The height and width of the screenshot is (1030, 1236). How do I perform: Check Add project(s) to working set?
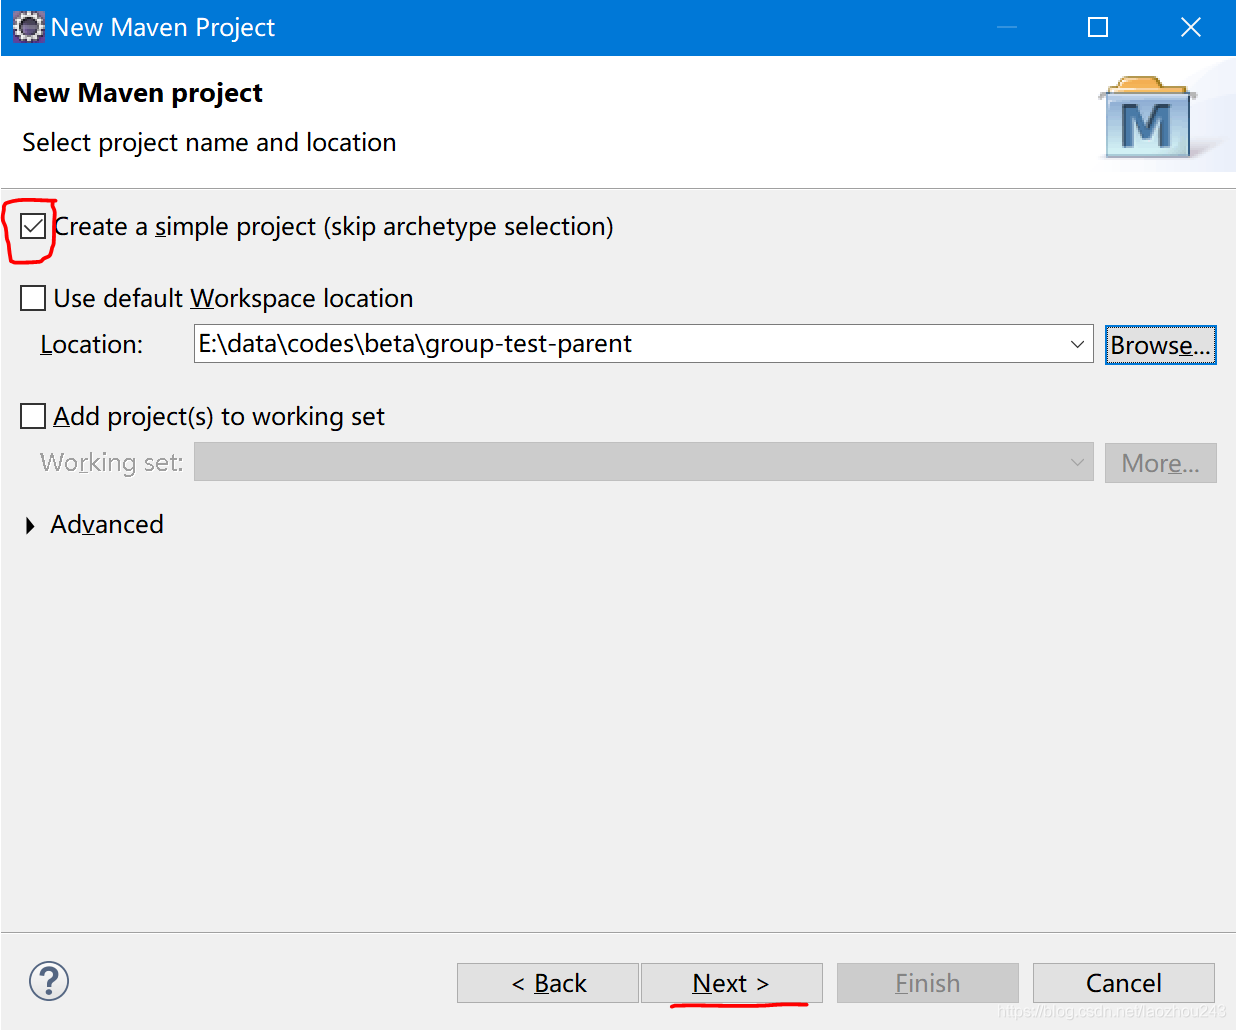[33, 416]
